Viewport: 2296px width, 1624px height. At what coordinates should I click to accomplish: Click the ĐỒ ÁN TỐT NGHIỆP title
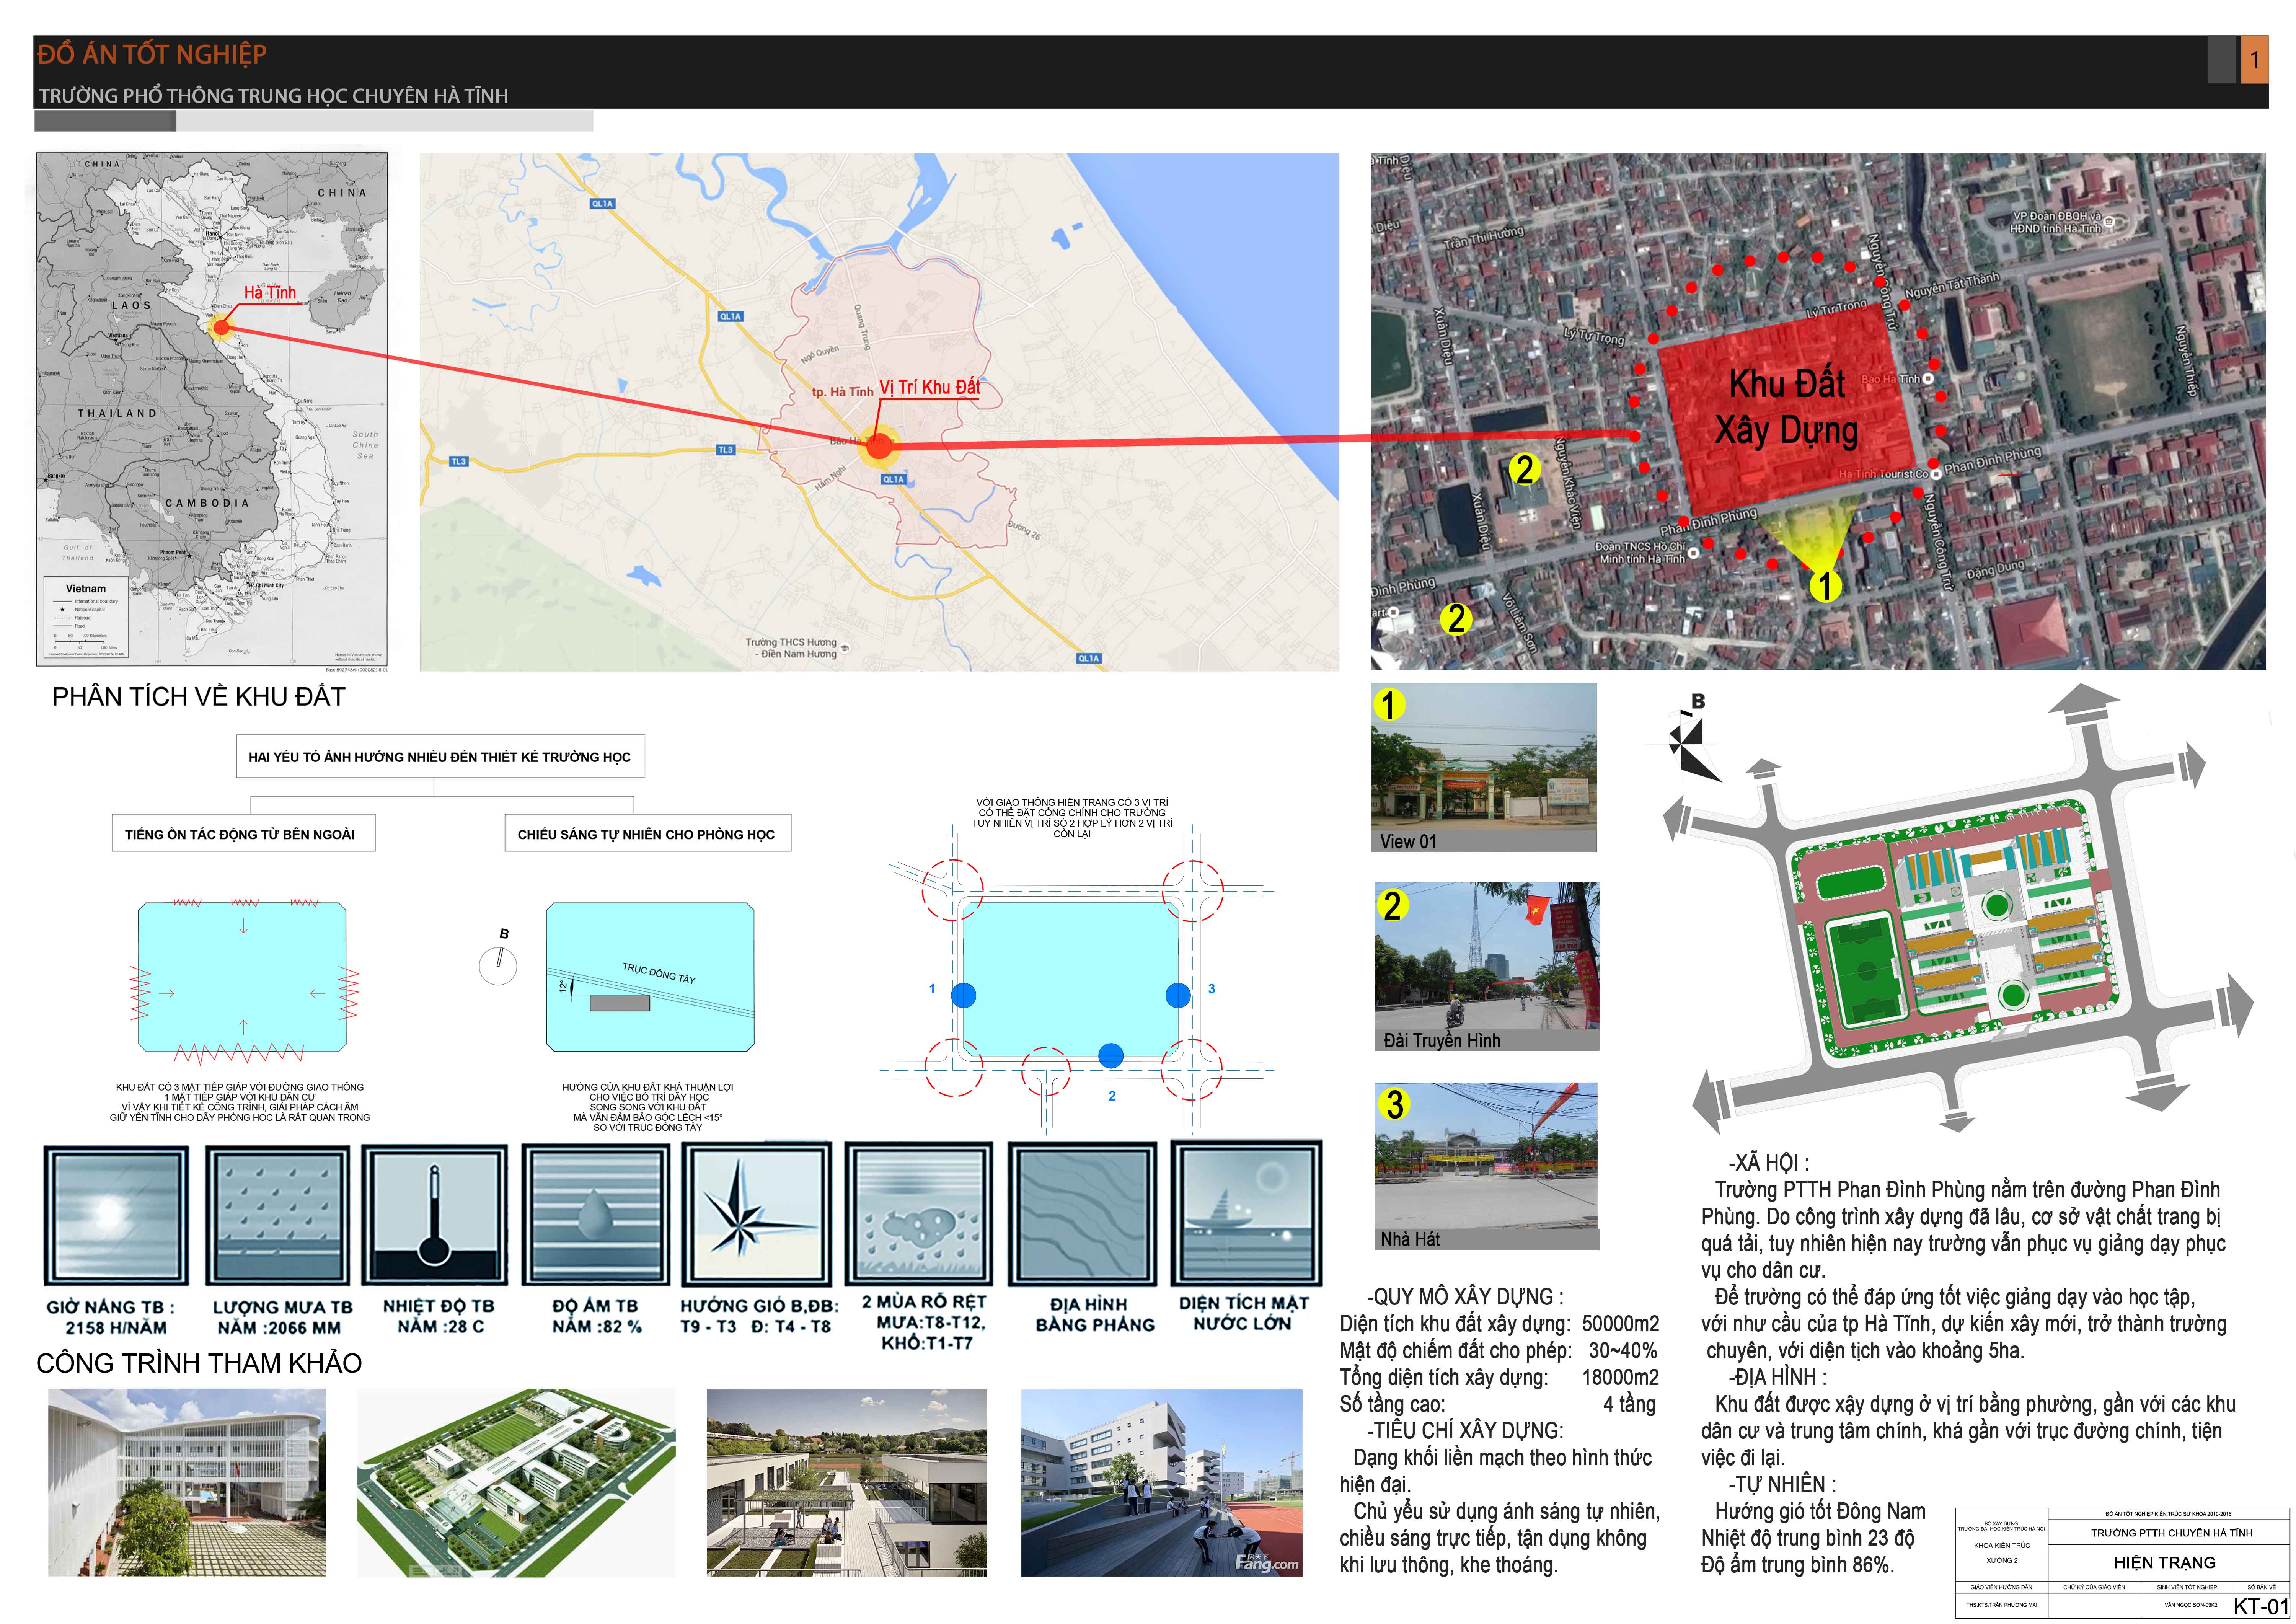coord(152,54)
